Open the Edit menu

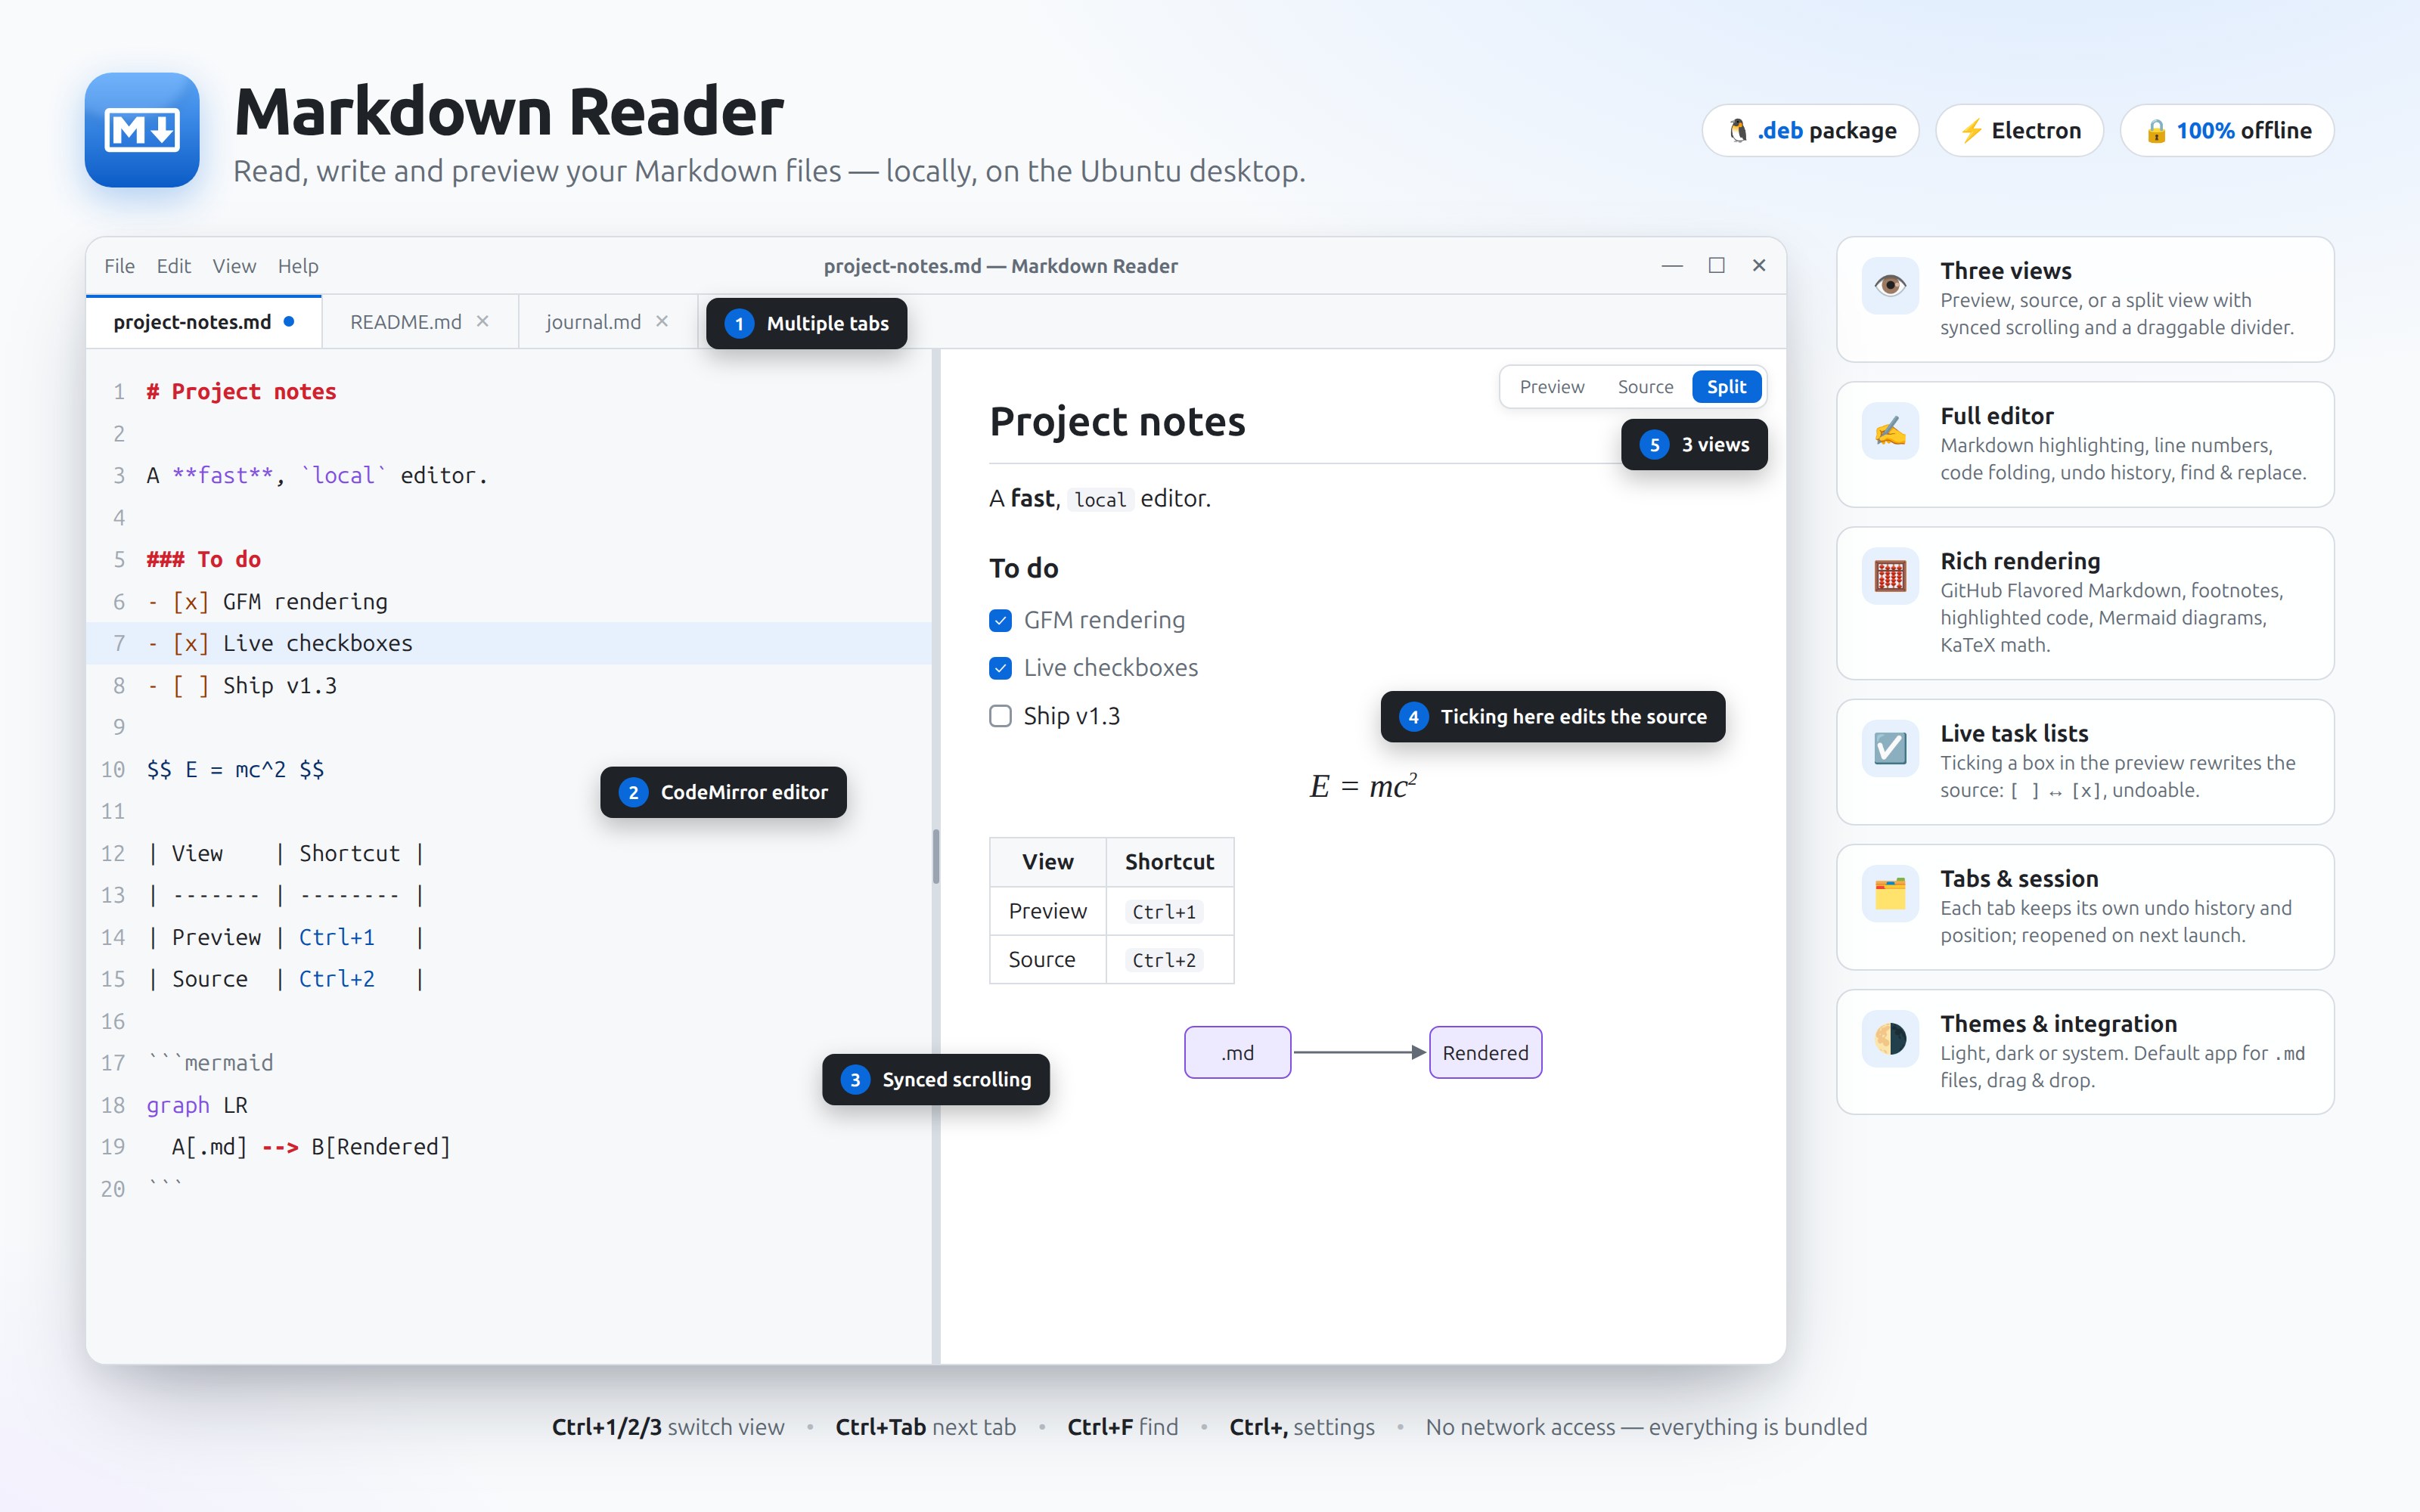(173, 266)
